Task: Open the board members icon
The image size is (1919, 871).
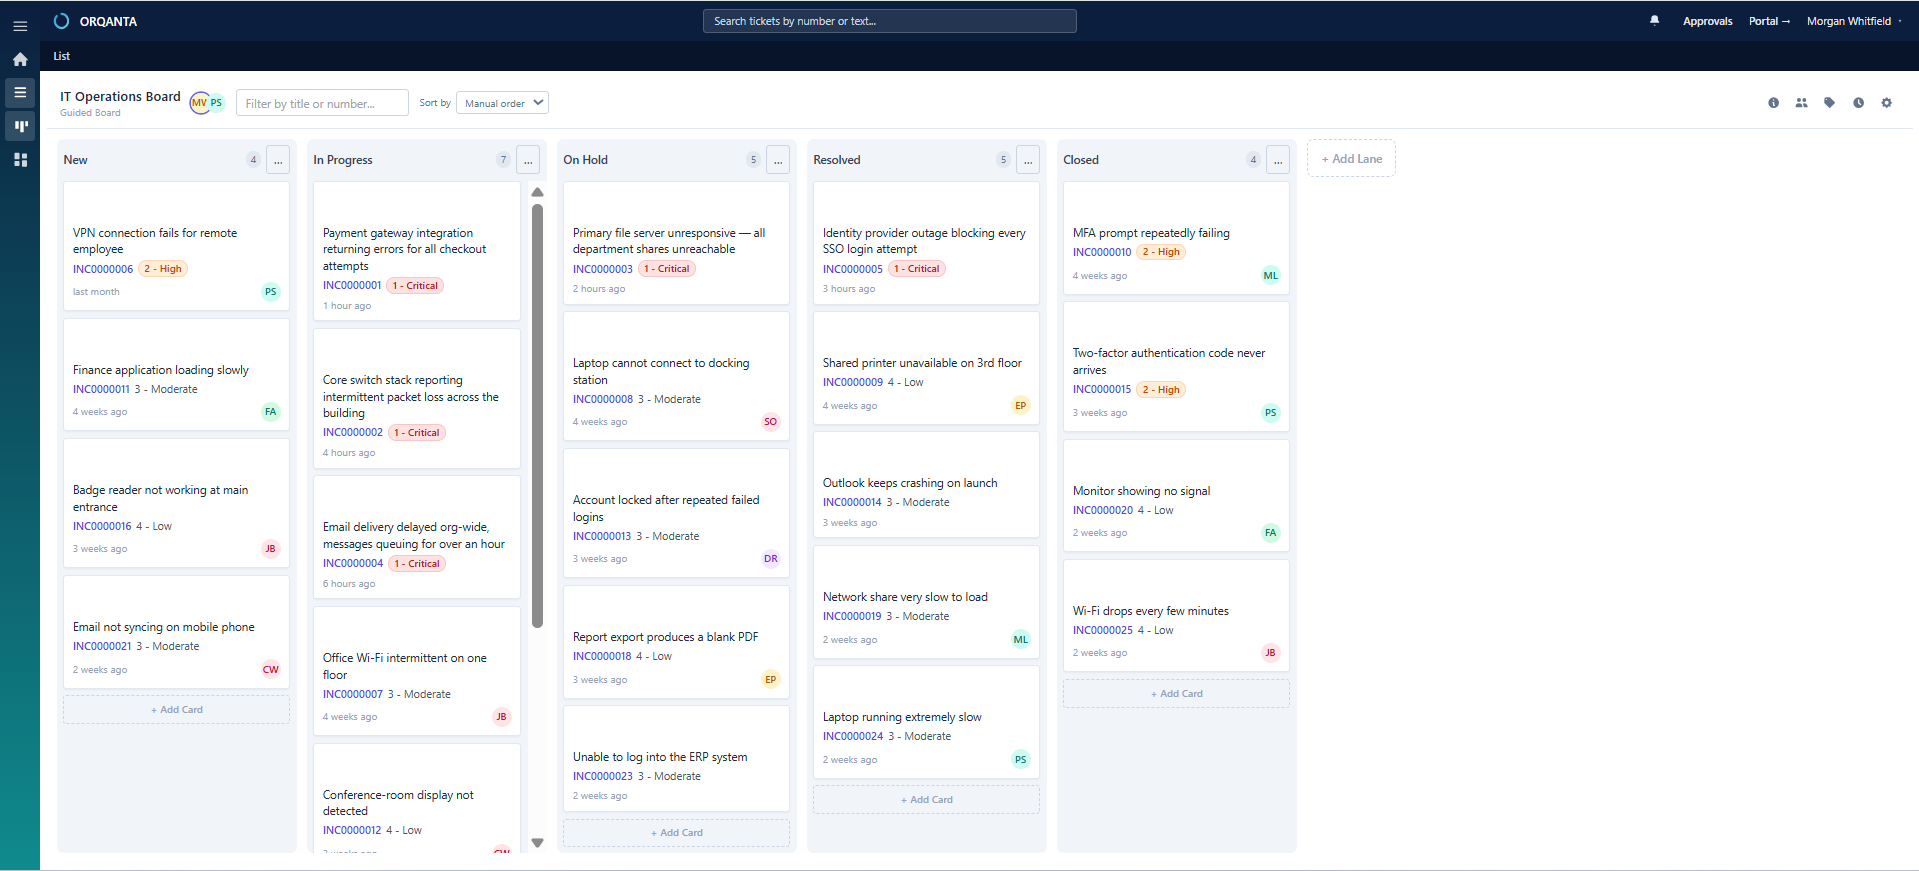Action: click(x=1801, y=103)
